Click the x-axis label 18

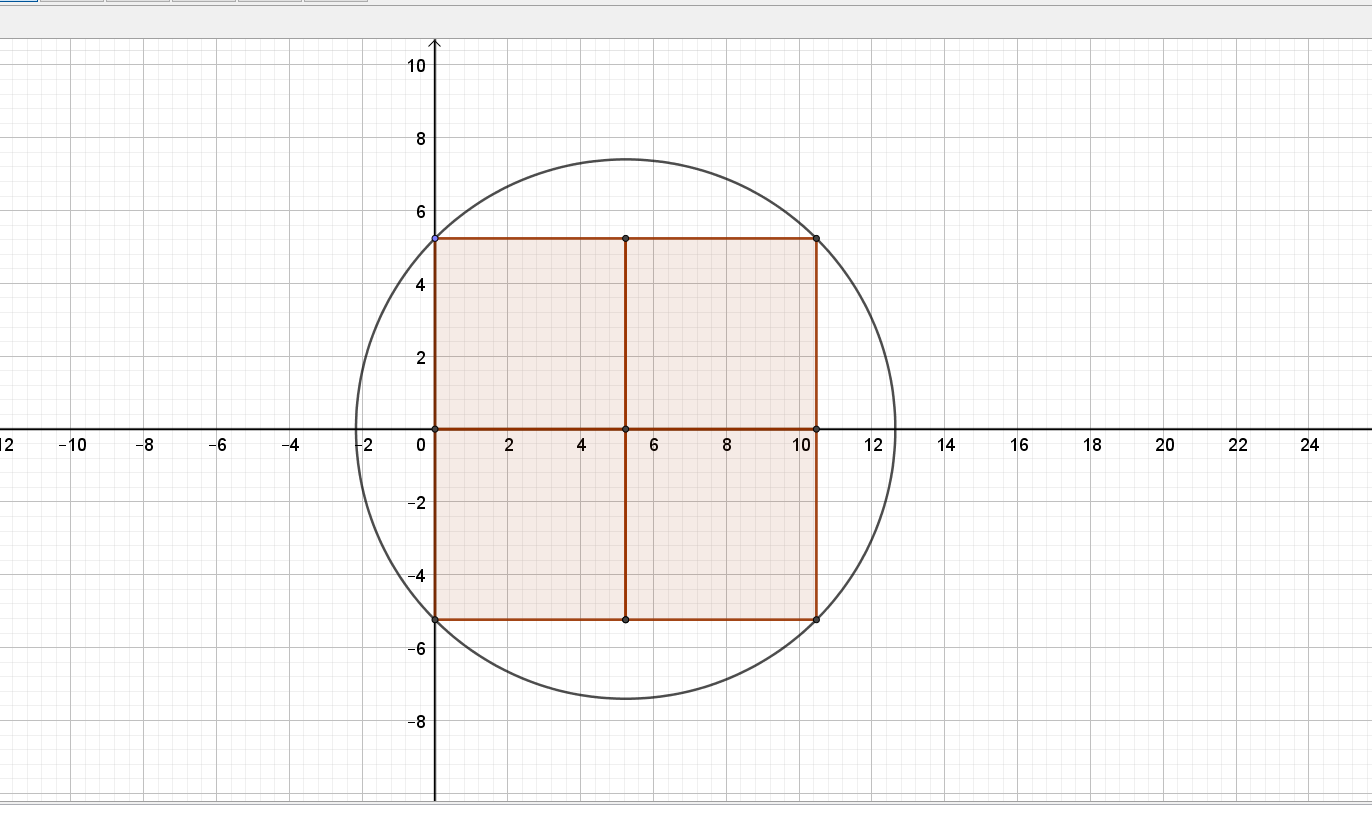(x=1092, y=445)
